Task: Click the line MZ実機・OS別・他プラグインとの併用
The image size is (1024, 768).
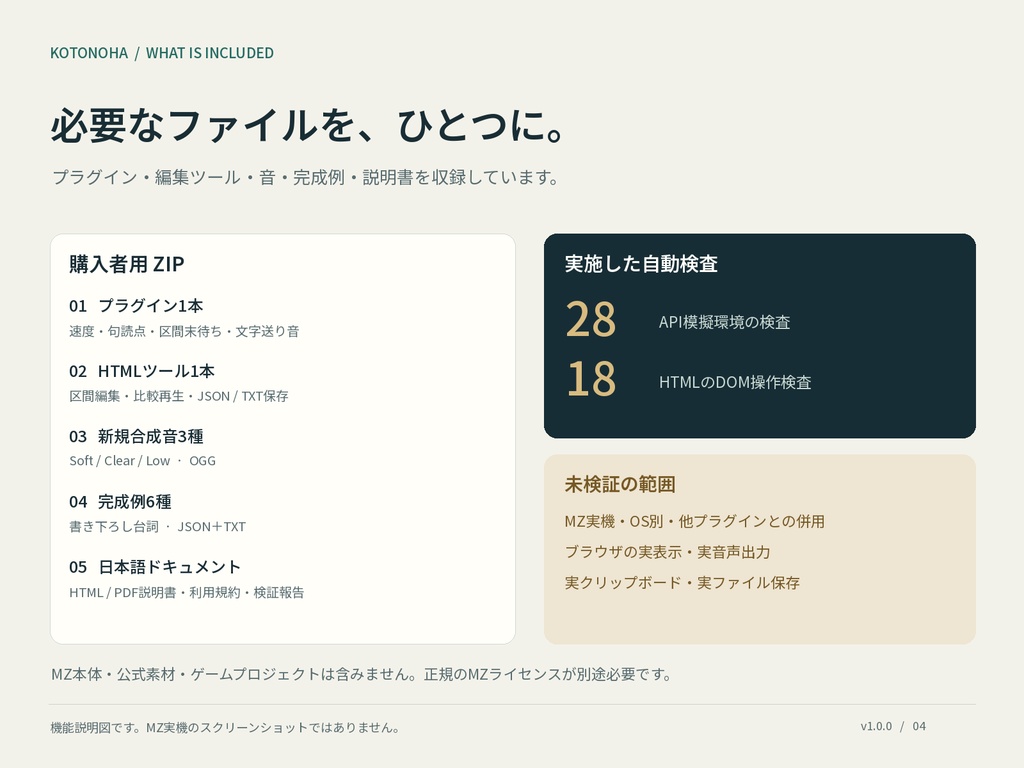Action: (x=694, y=521)
